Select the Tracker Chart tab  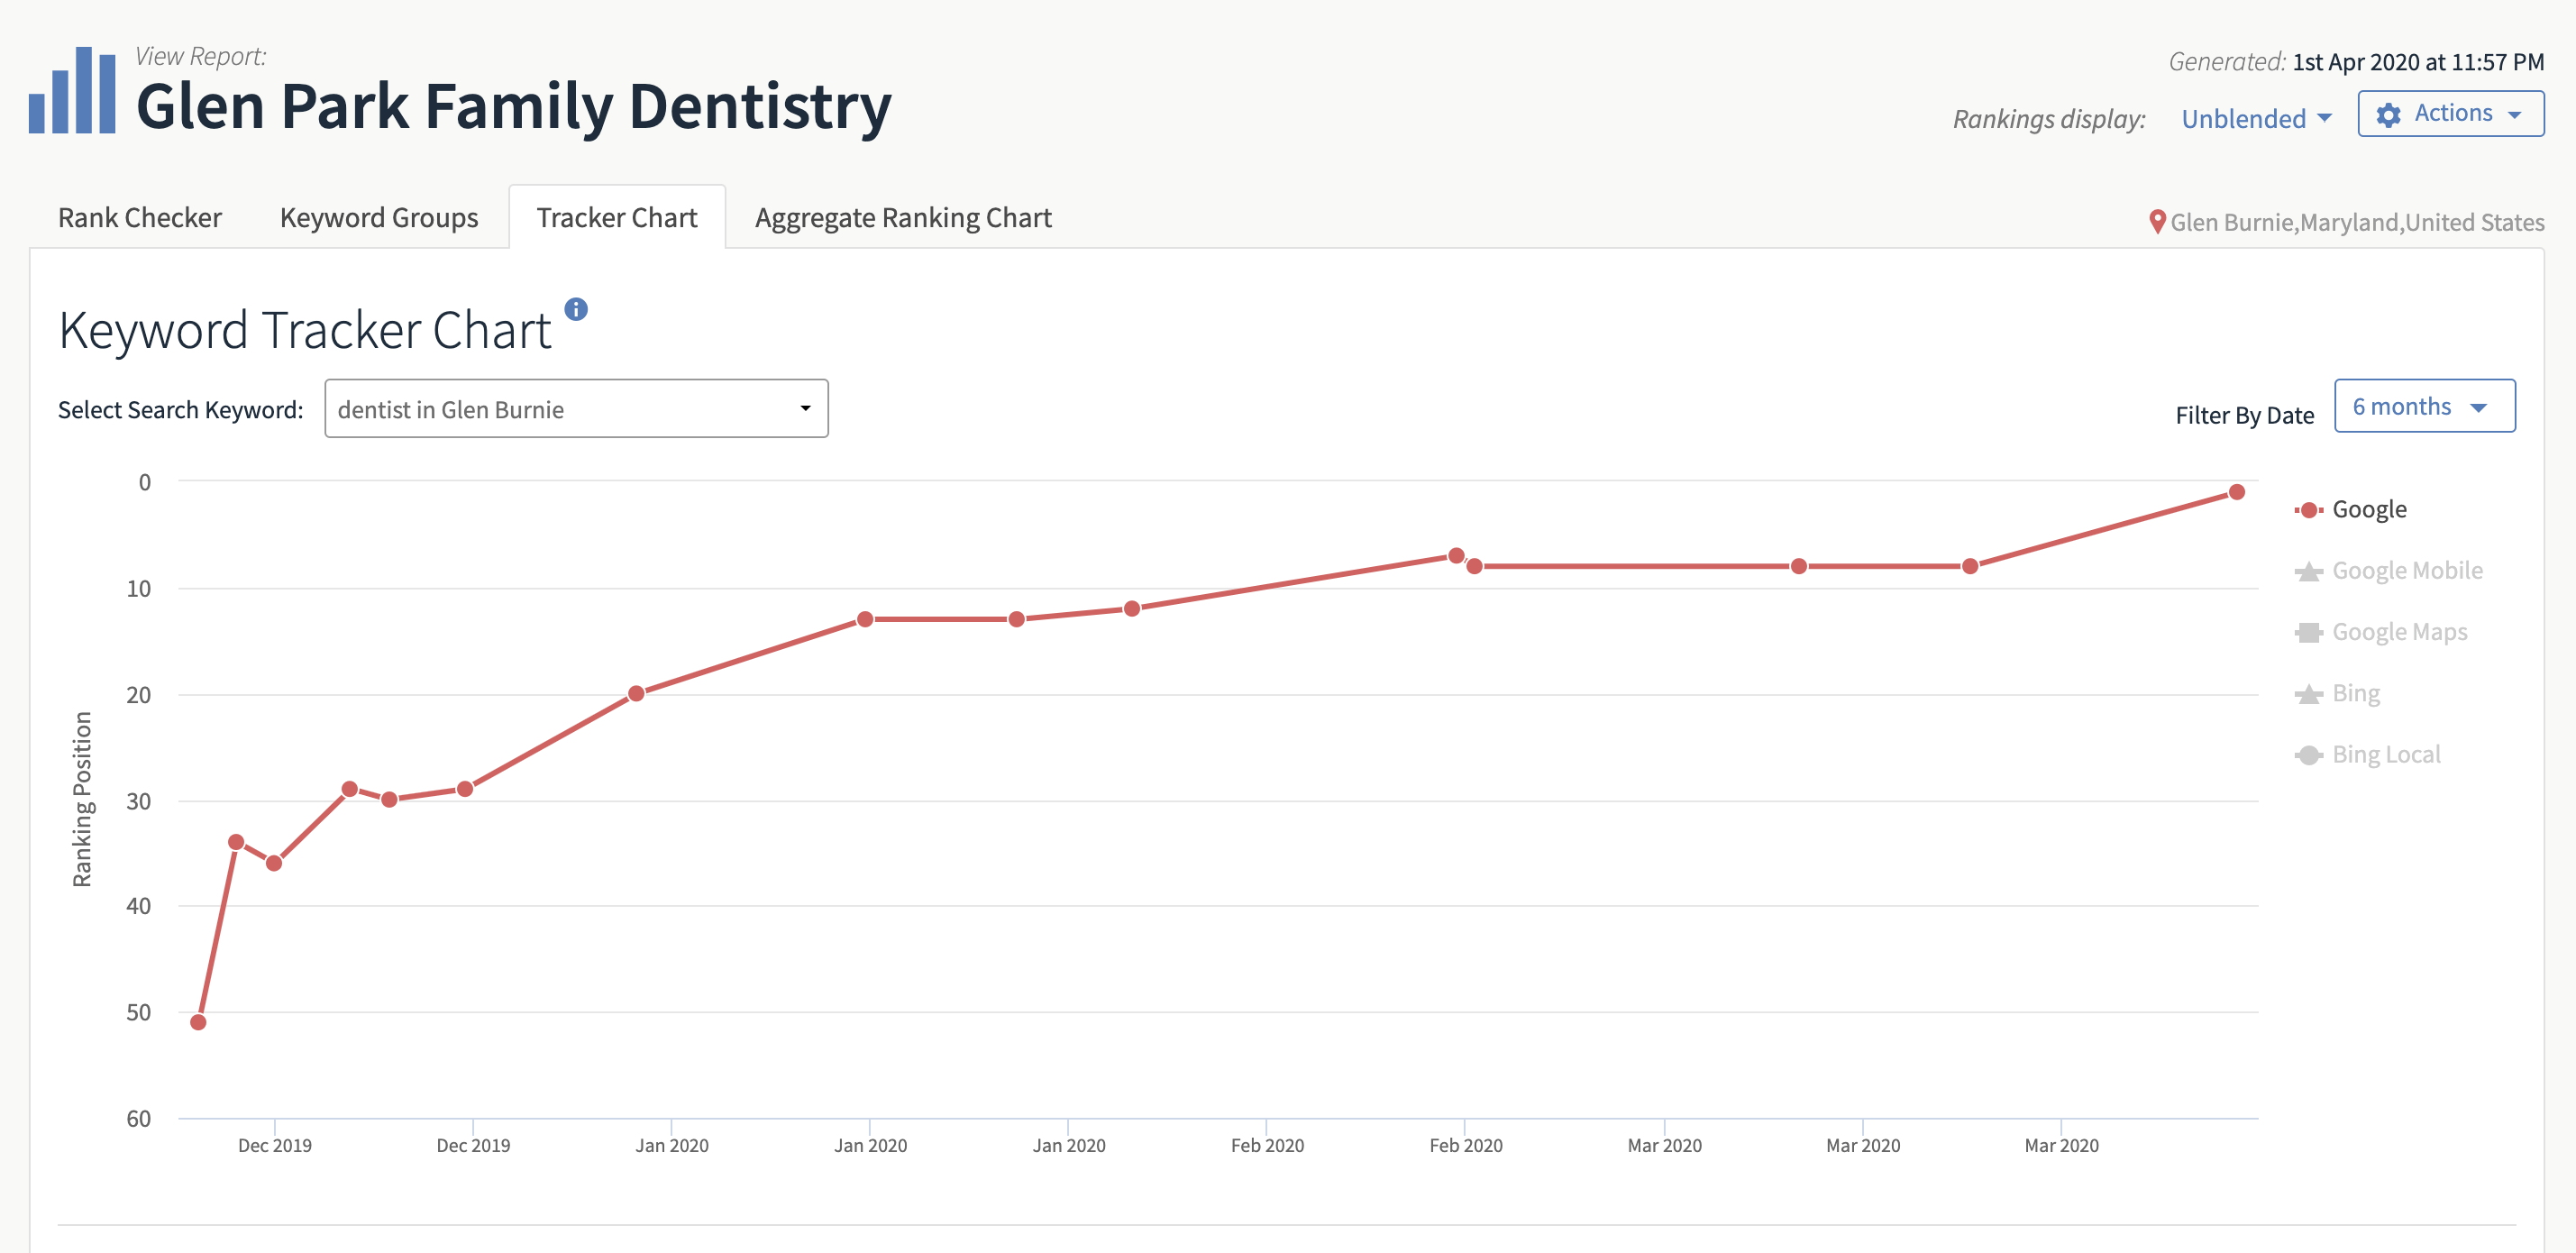pos(617,217)
